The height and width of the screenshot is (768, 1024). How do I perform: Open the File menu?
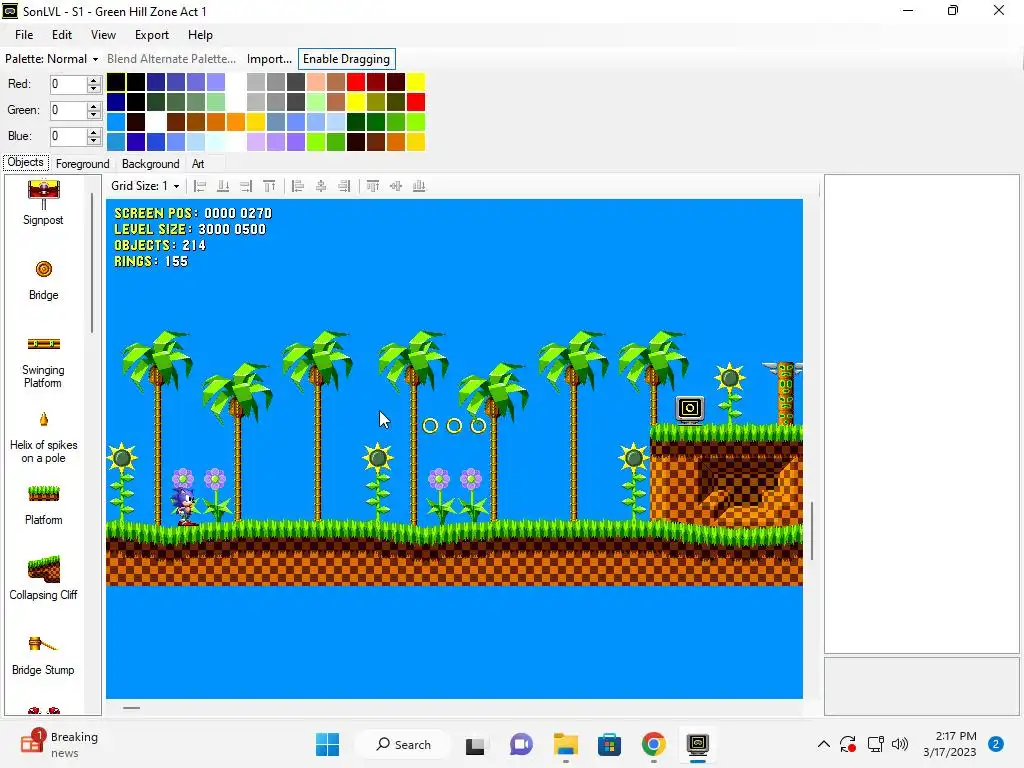coord(24,35)
